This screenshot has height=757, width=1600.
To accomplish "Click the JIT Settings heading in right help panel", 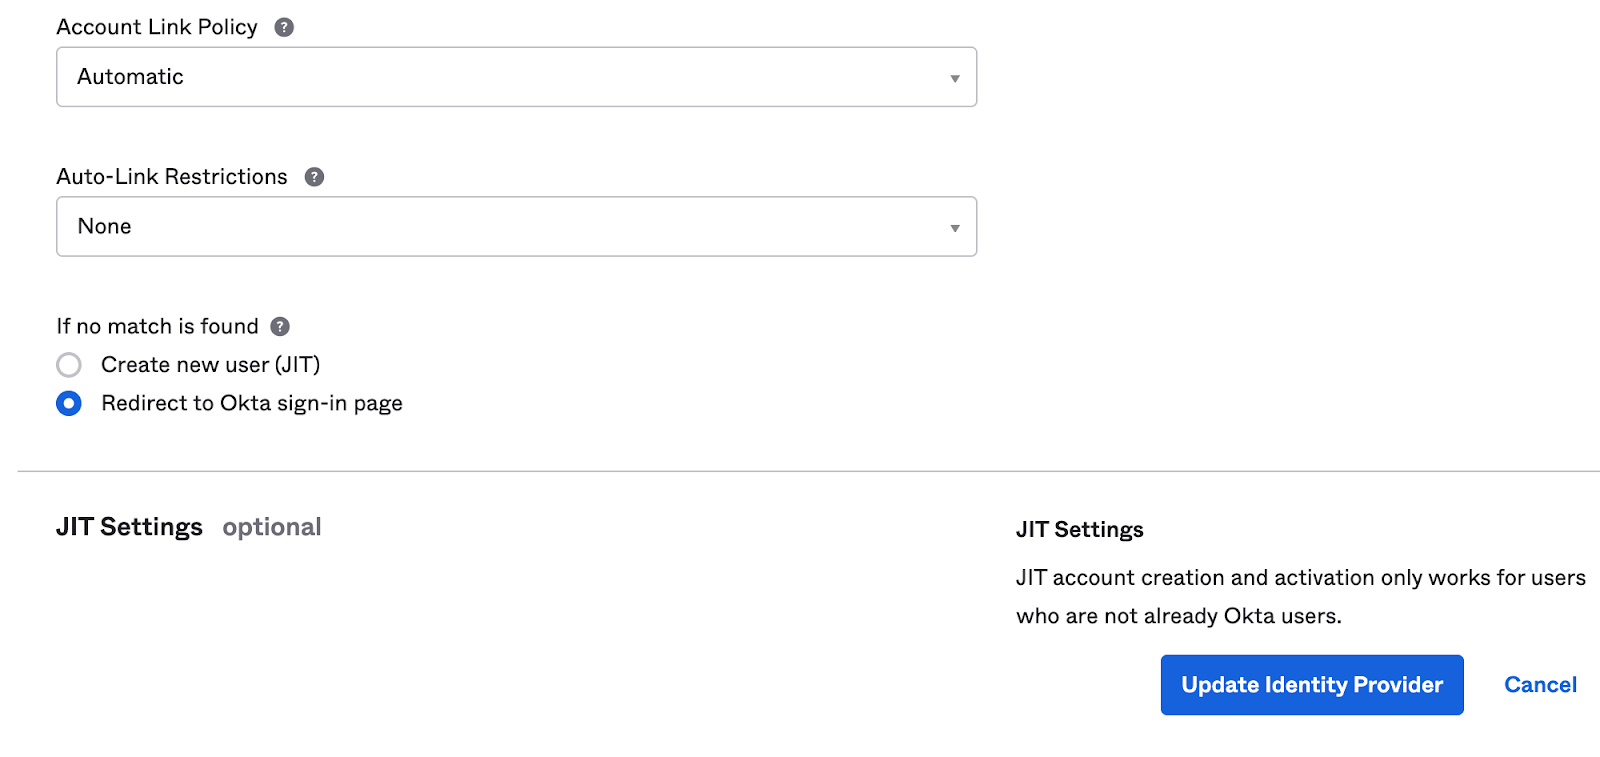I will coord(1079,530).
